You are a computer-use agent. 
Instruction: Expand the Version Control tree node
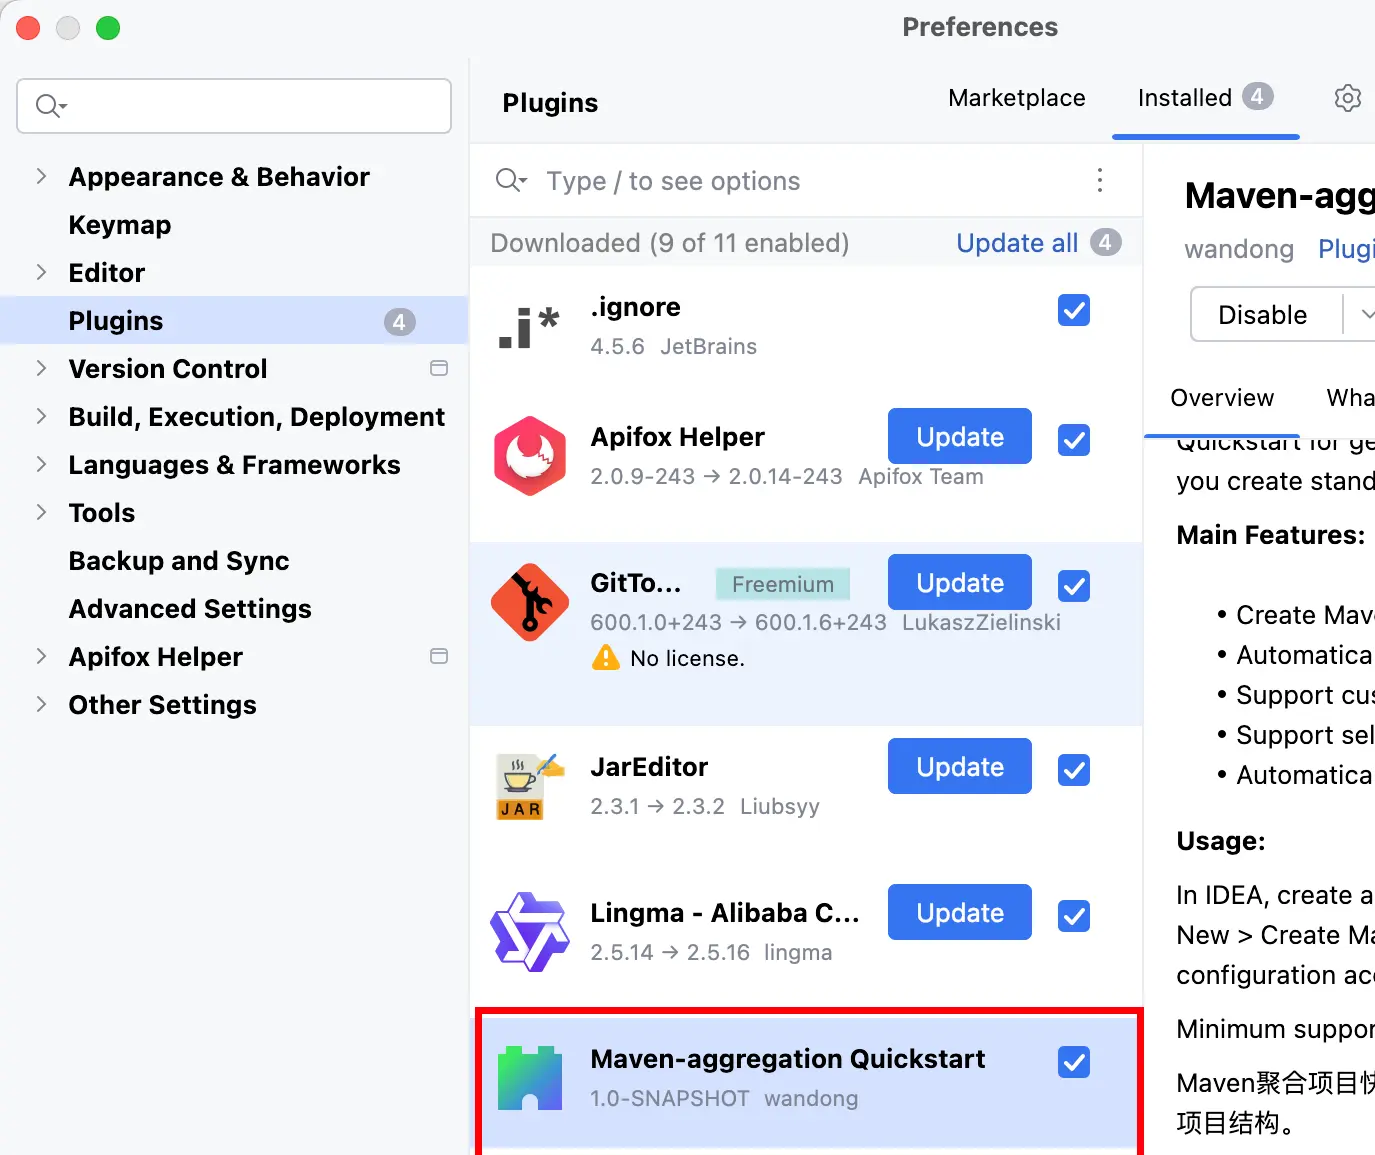point(41,369)
